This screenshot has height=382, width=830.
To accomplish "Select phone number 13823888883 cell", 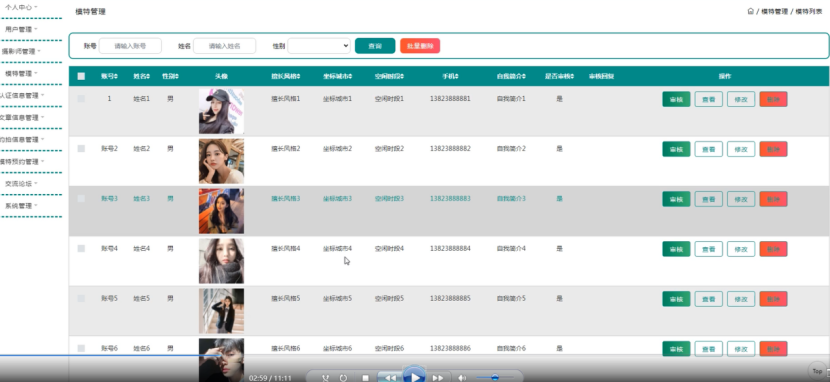I will pos(450,198).
